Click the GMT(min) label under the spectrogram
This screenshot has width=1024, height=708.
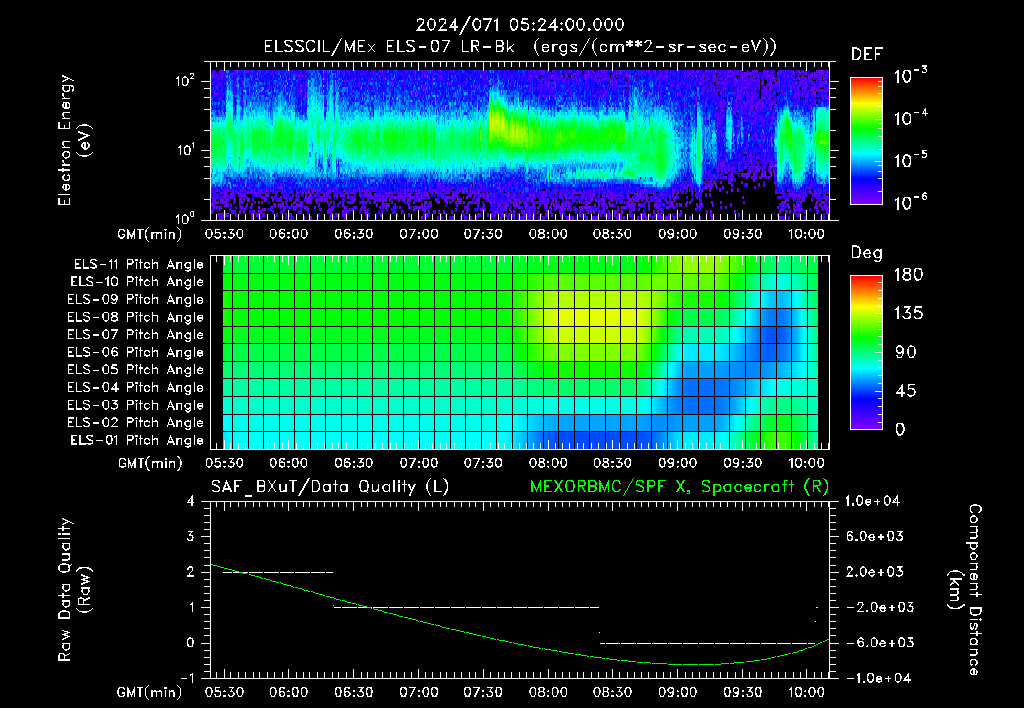(x=150, y=234)
